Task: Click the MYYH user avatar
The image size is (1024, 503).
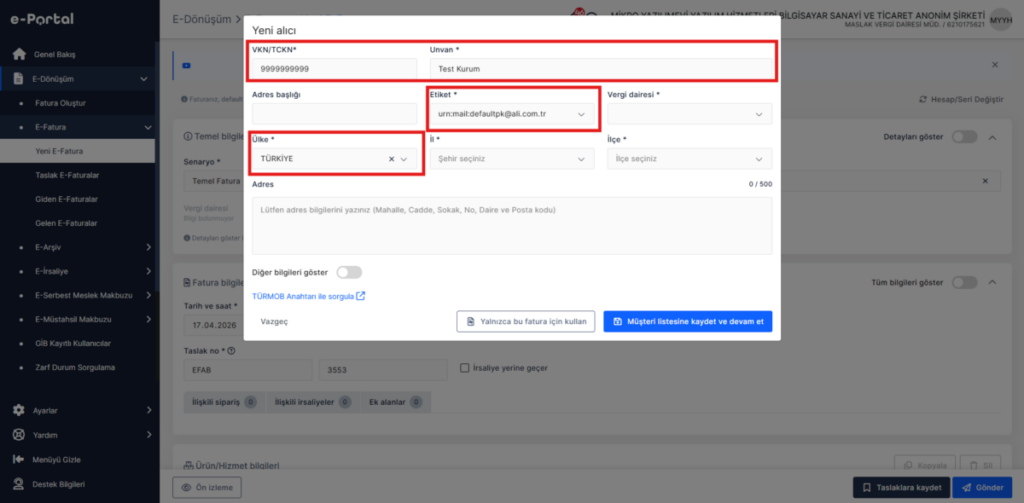Action: [x=1000, y=20]
